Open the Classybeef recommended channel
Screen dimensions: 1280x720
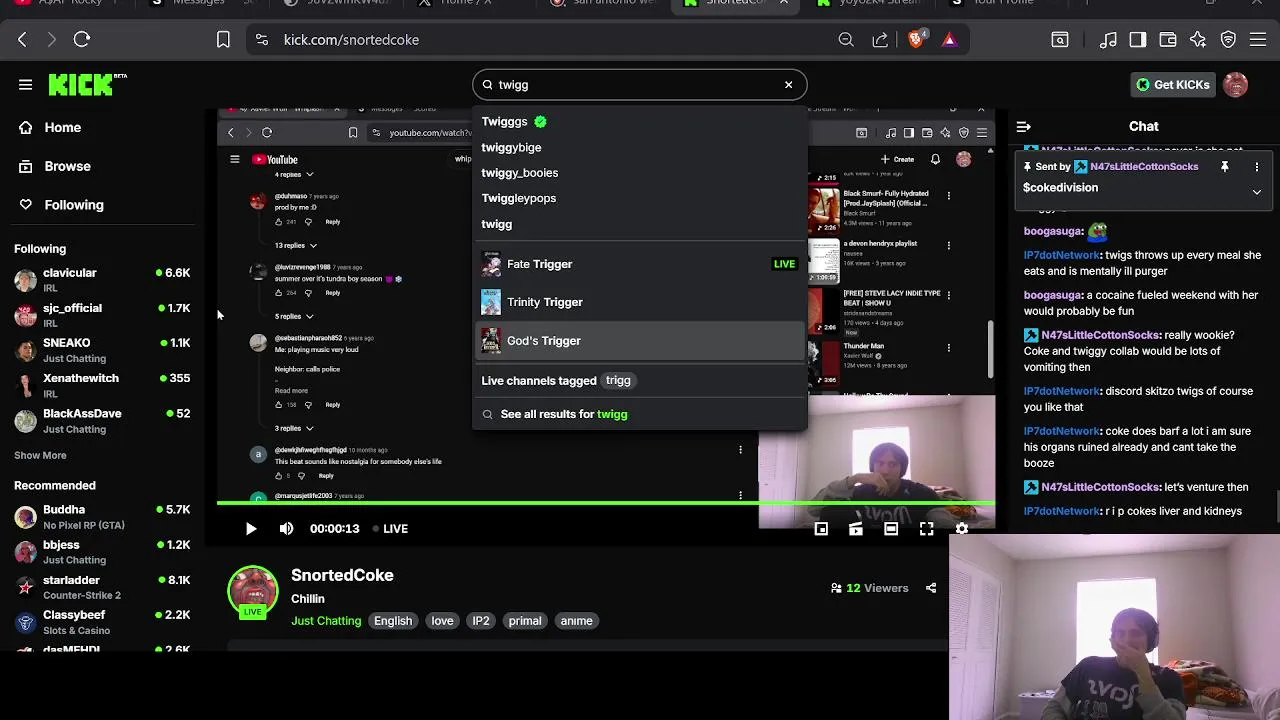coord(102,622)
